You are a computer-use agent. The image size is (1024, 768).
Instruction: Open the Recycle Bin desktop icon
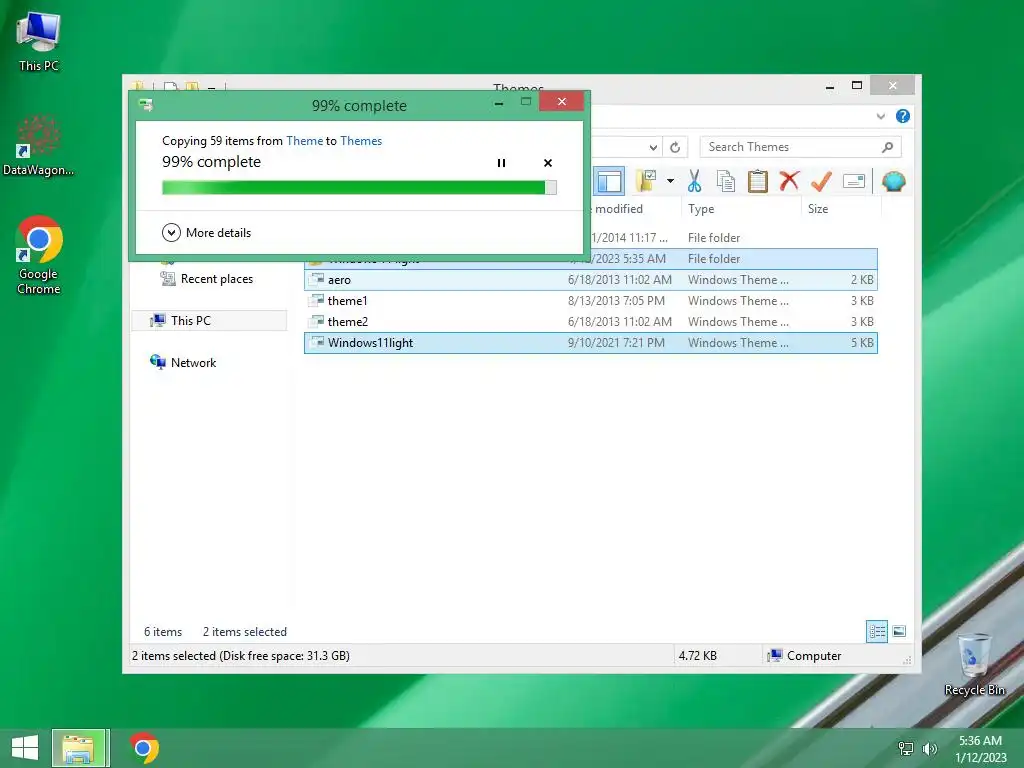tap(974, 664)
